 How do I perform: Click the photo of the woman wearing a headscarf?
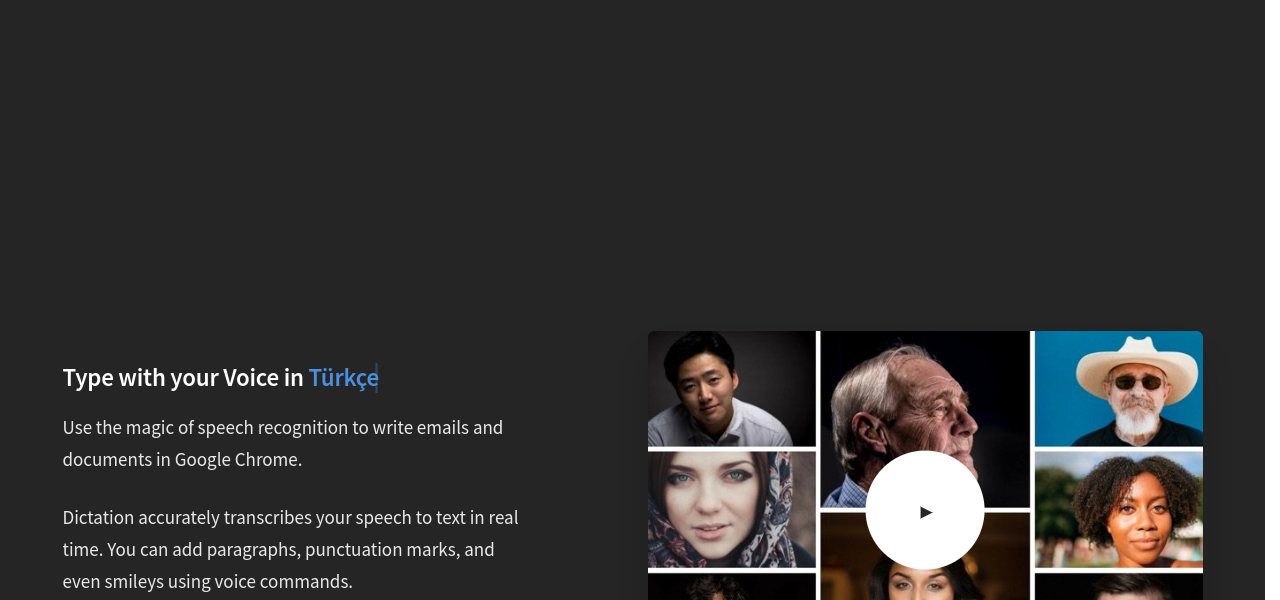(x=731, y=509)
